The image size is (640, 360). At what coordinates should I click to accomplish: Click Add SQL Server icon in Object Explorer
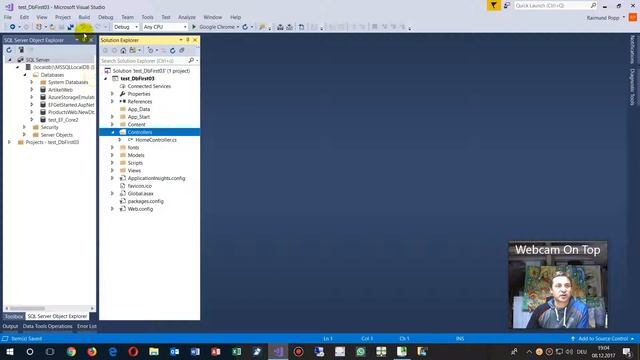(x=21, y=50)
